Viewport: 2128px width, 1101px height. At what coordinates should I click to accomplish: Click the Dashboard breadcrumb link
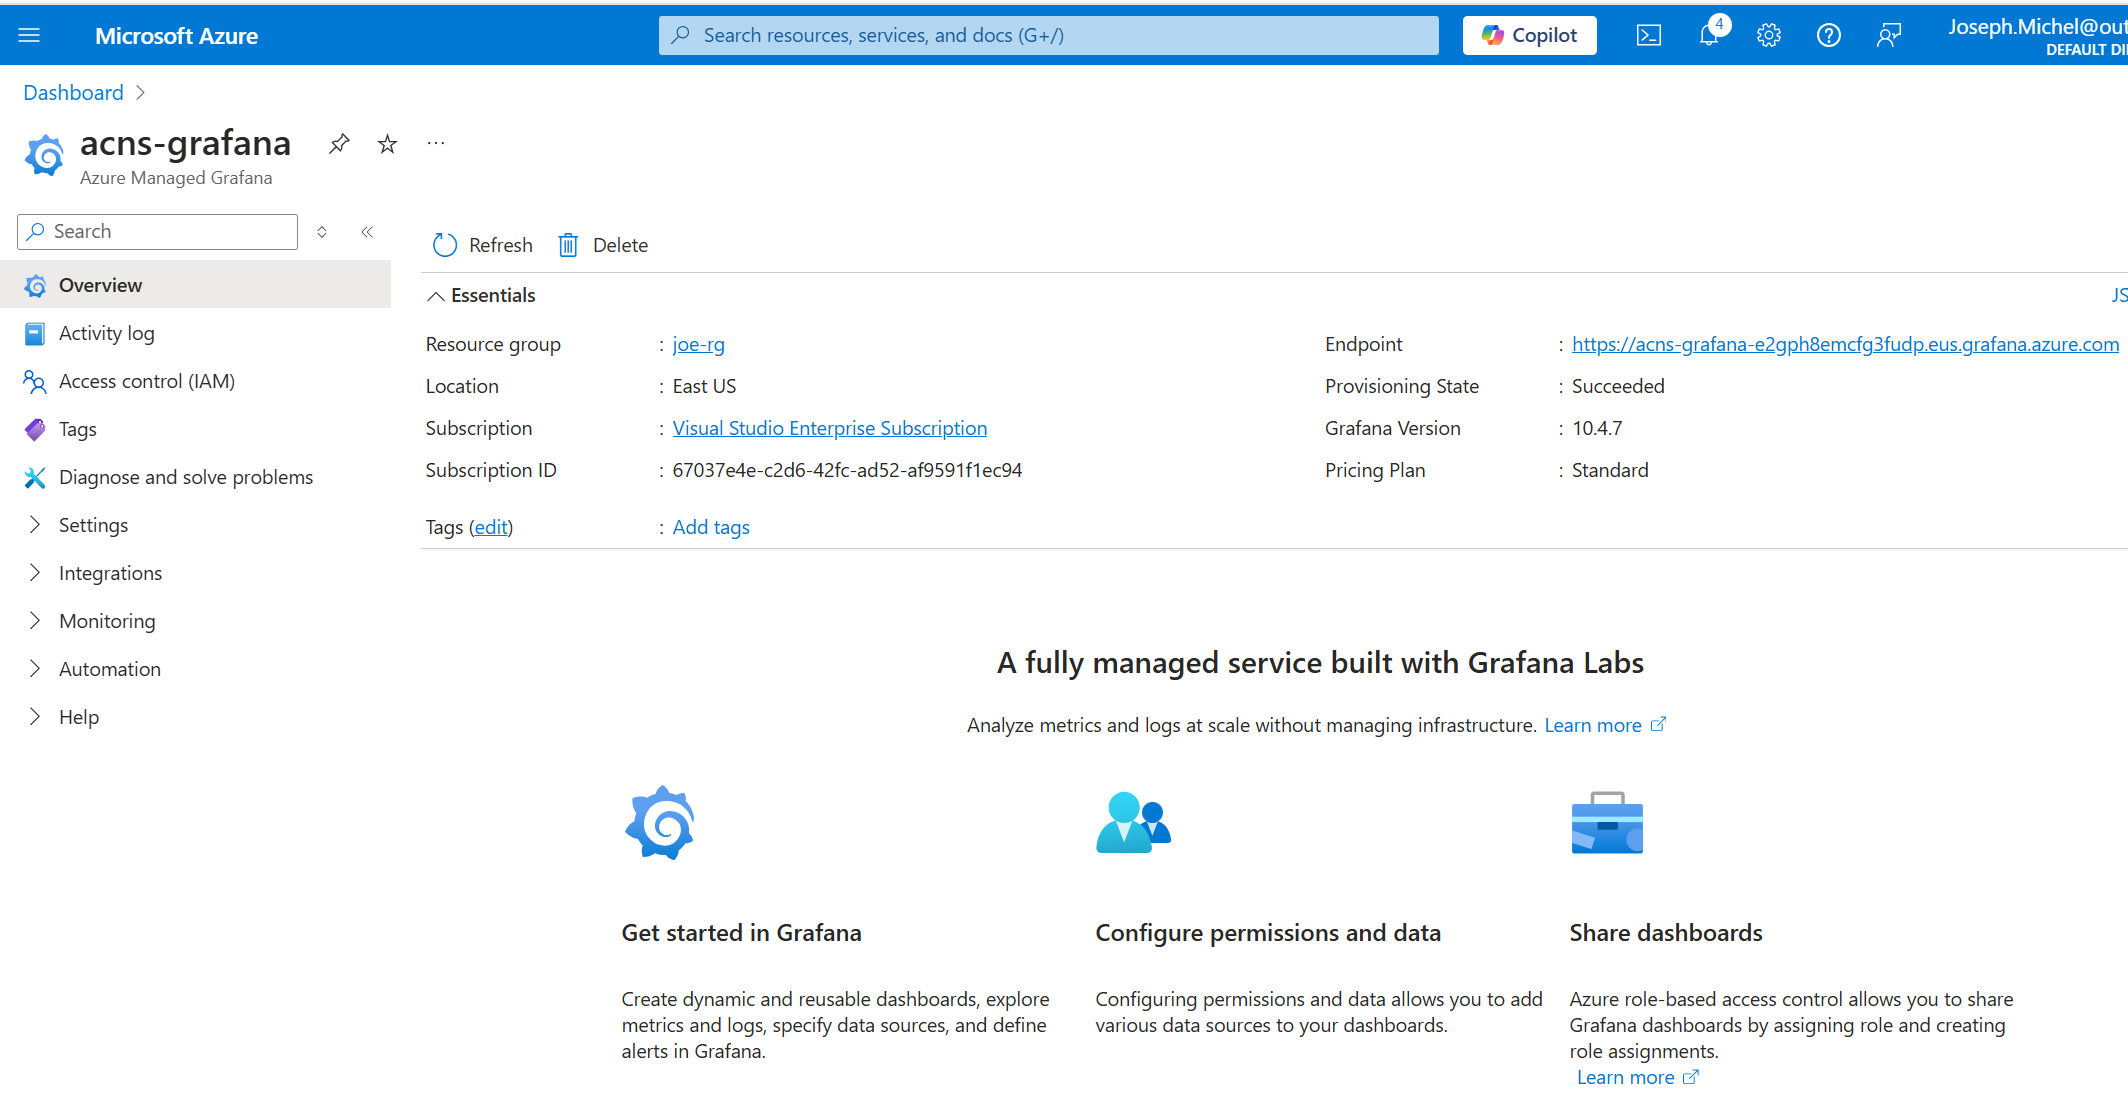pos(73,93)
